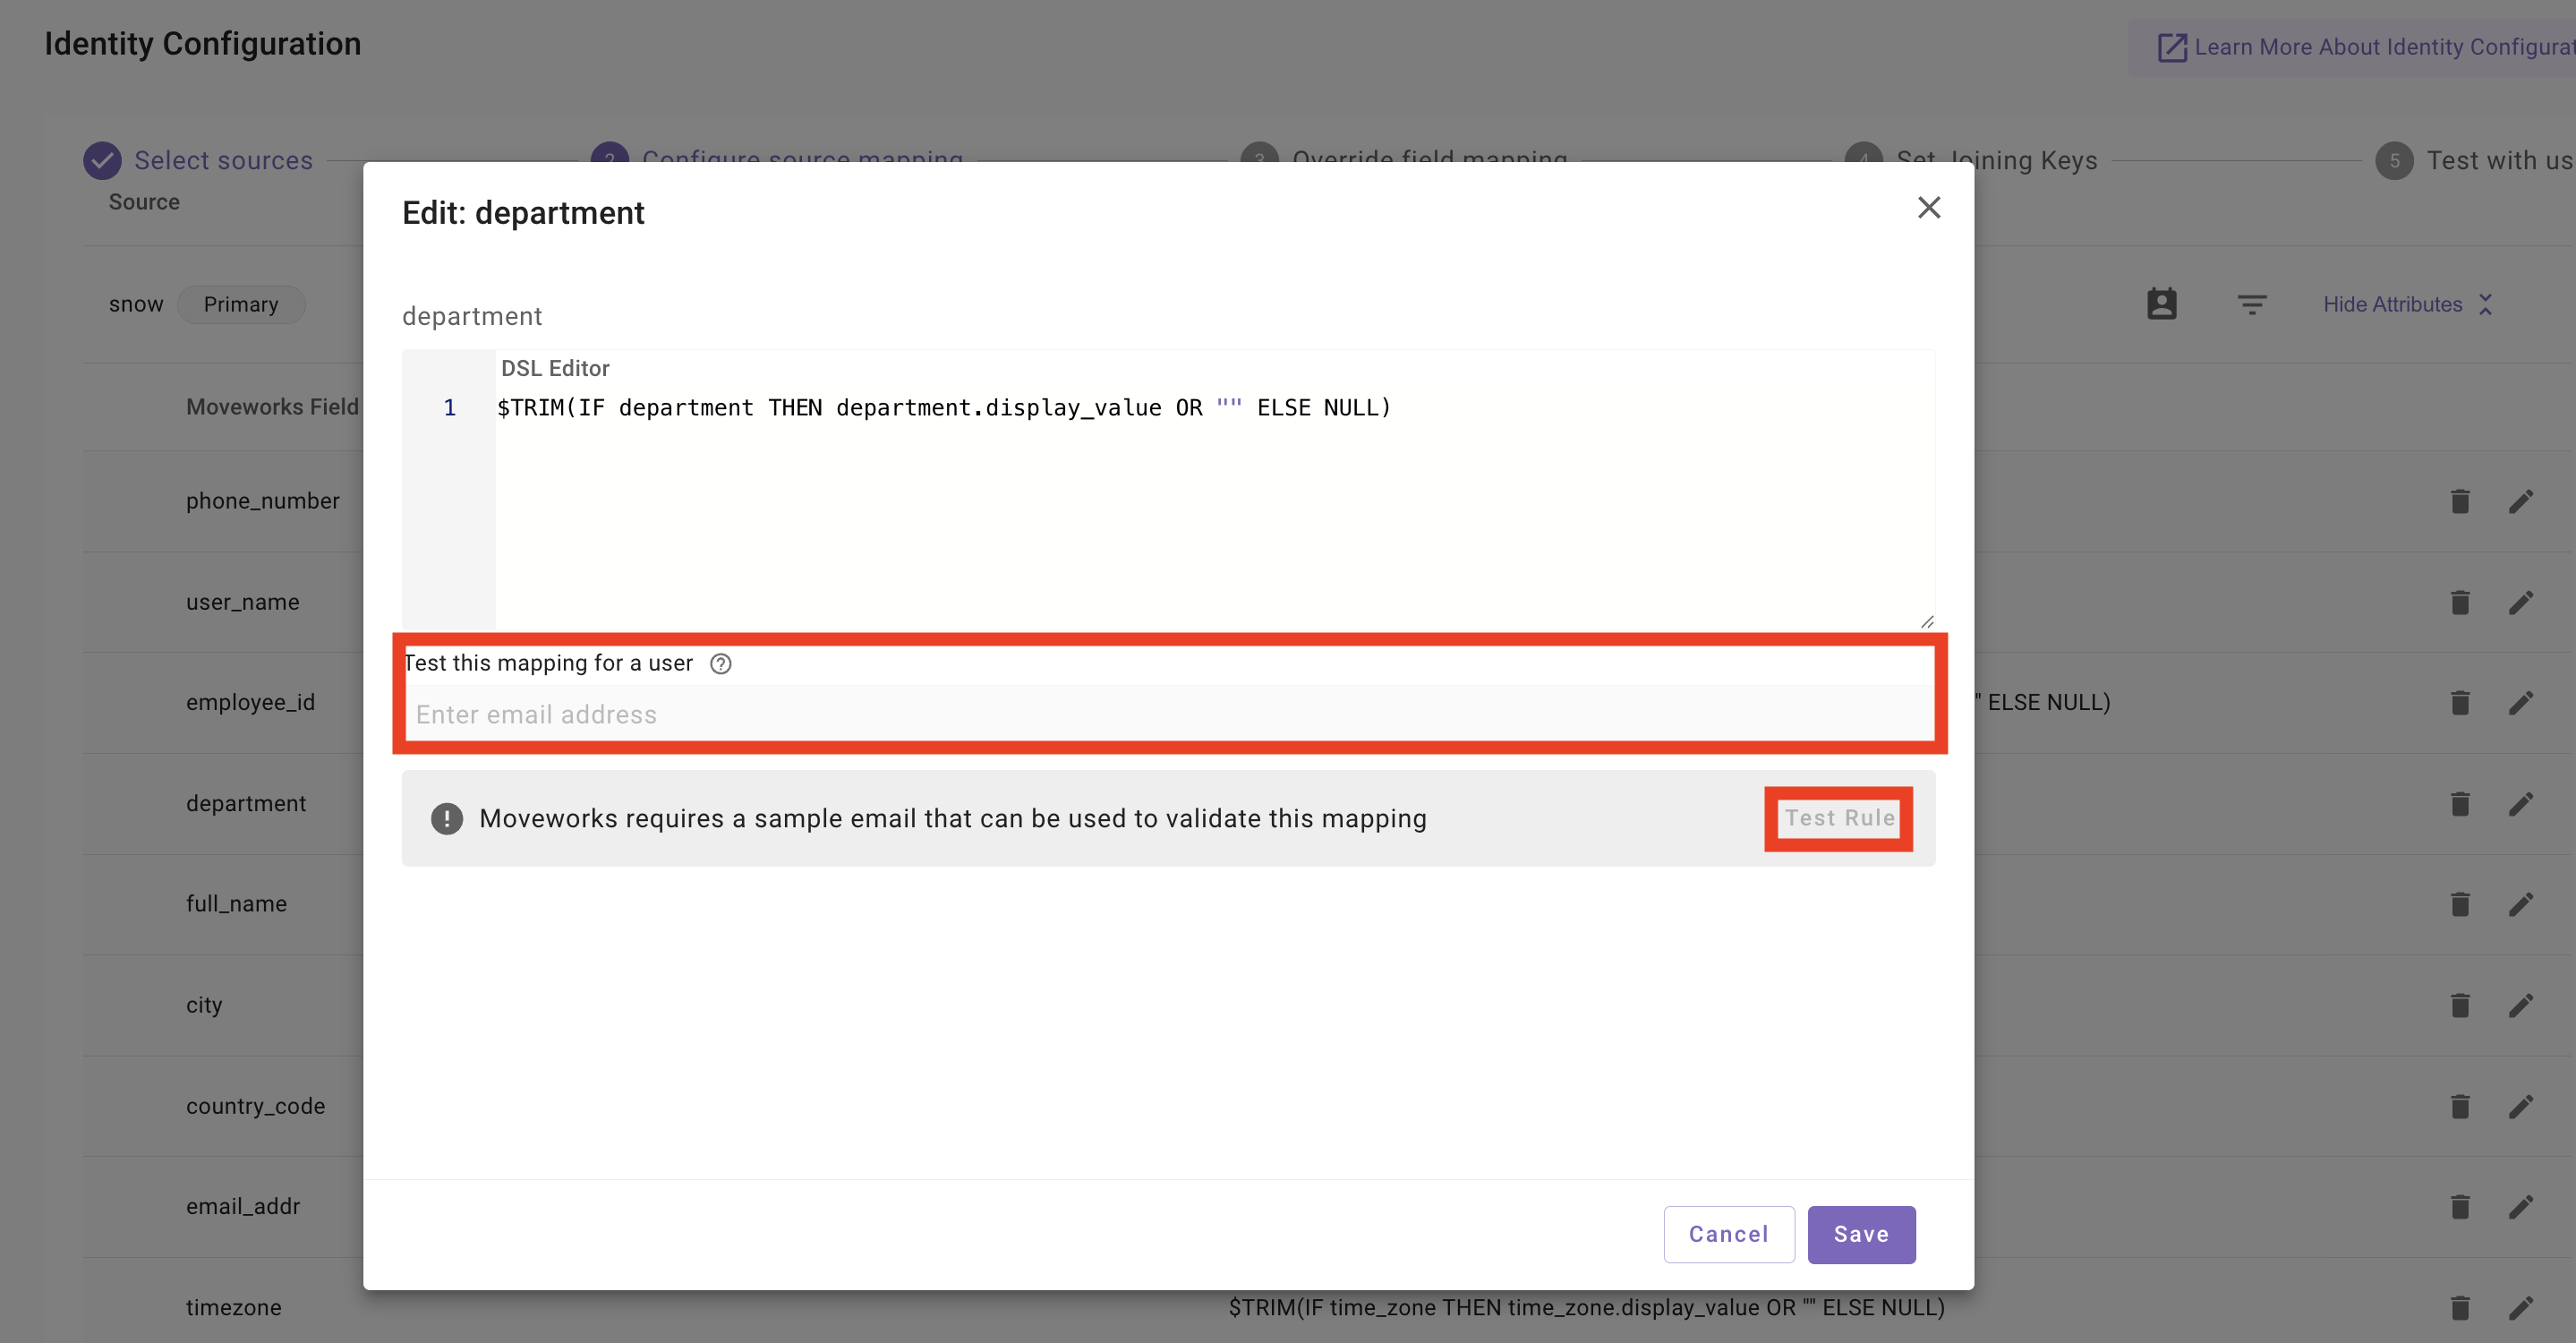
Task: Edit the phone_number field mapping
Action: (2521, 501)
